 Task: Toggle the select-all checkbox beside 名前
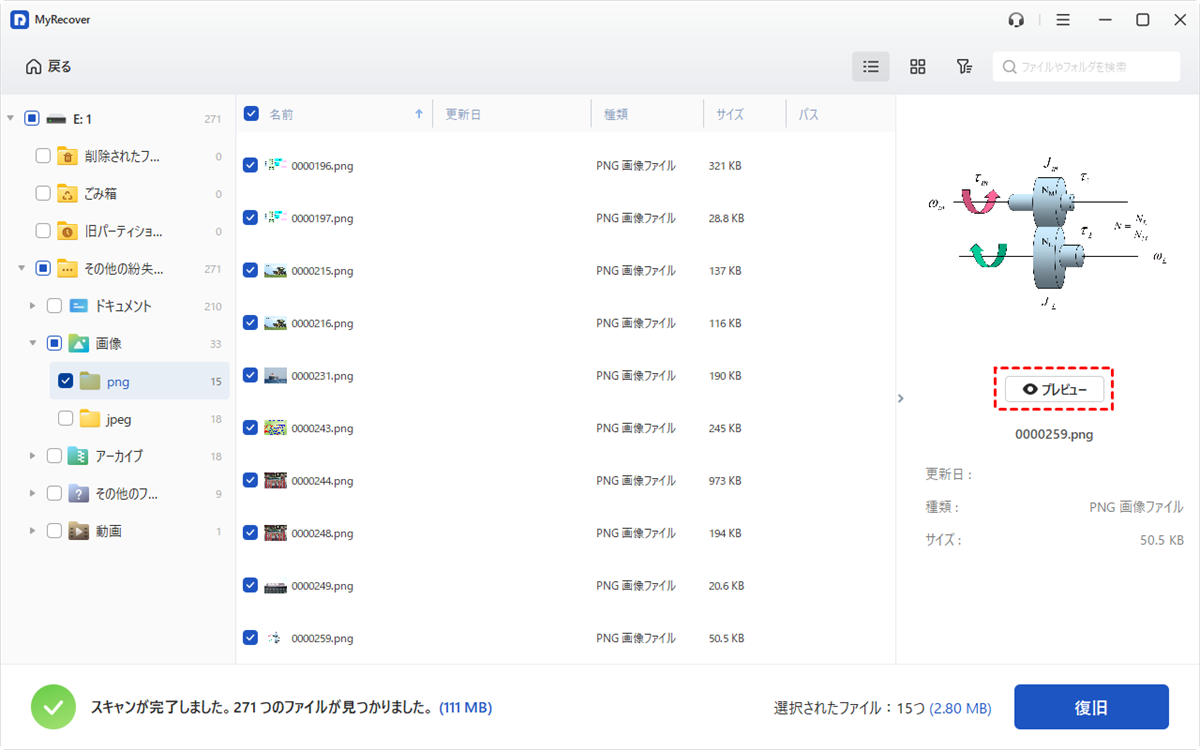click(x=252, y=114)
